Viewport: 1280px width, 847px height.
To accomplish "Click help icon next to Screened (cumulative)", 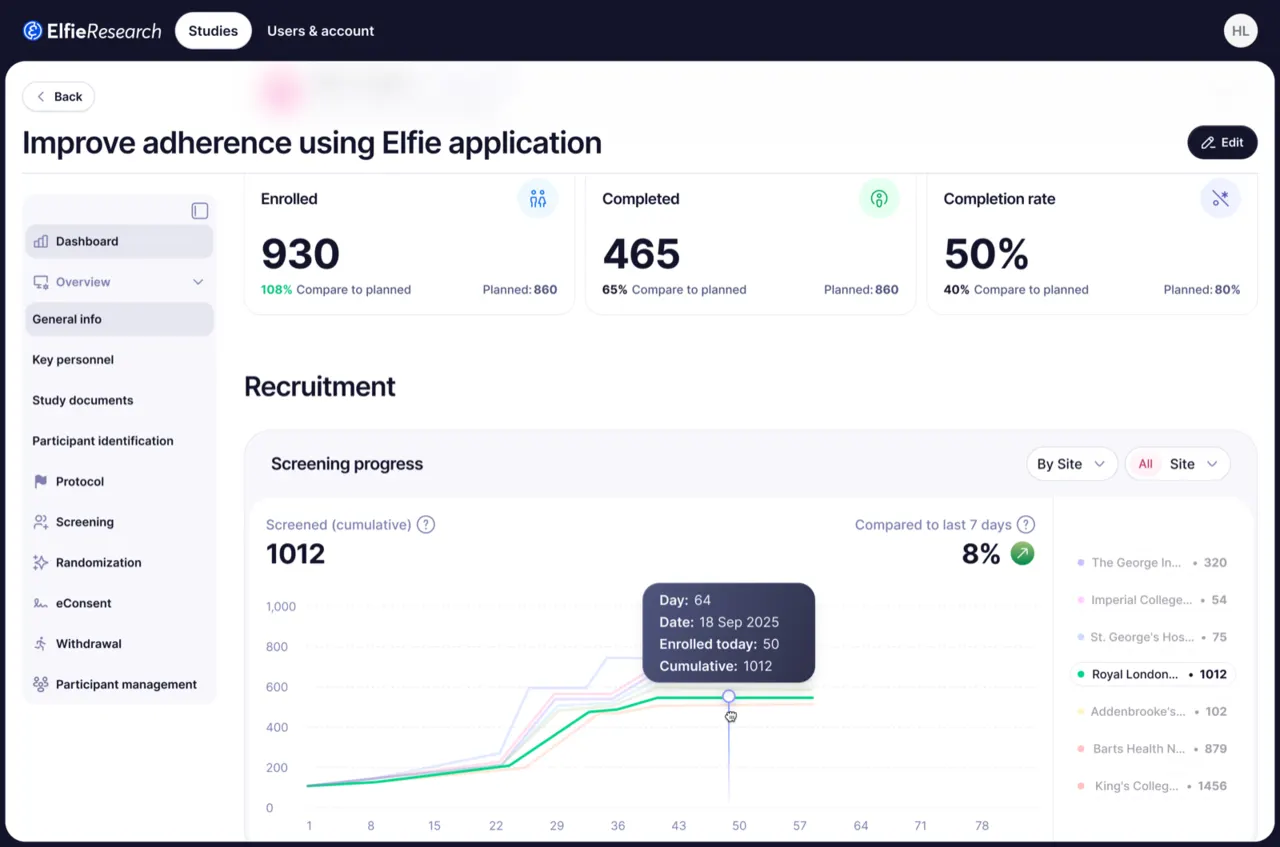I will (x=426, y=525).
